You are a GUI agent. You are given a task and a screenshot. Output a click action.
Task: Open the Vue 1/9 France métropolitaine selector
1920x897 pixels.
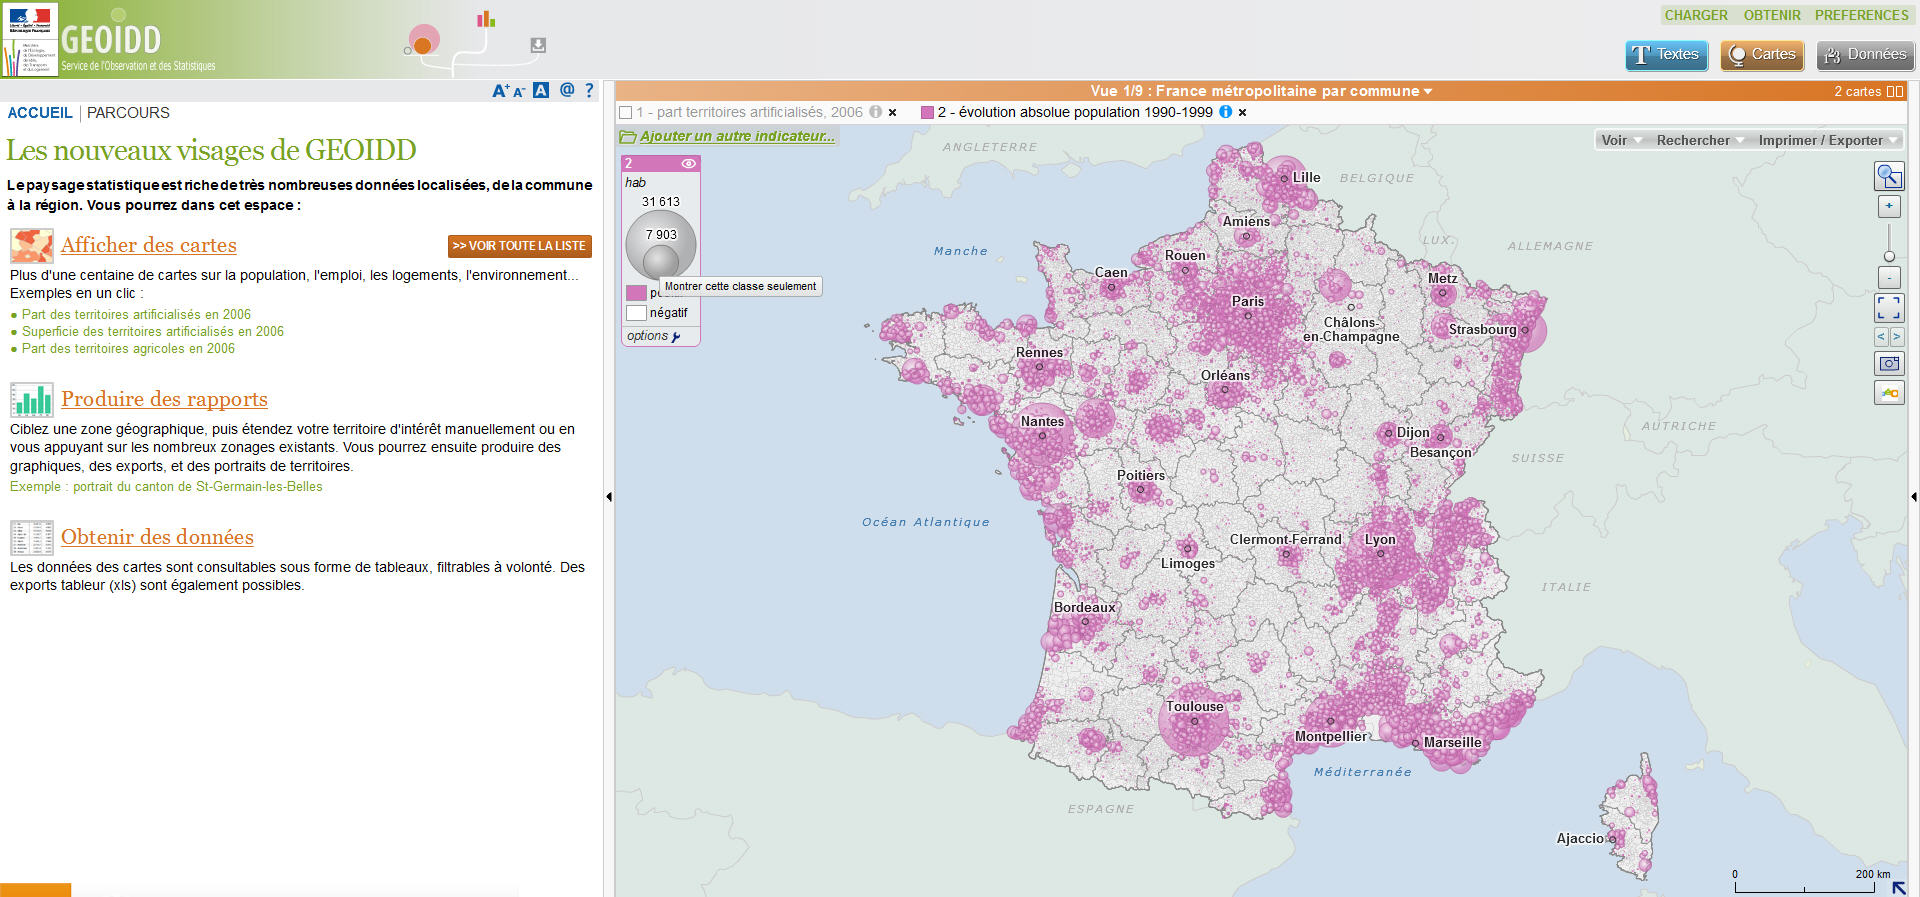[x=1260, y=91]
